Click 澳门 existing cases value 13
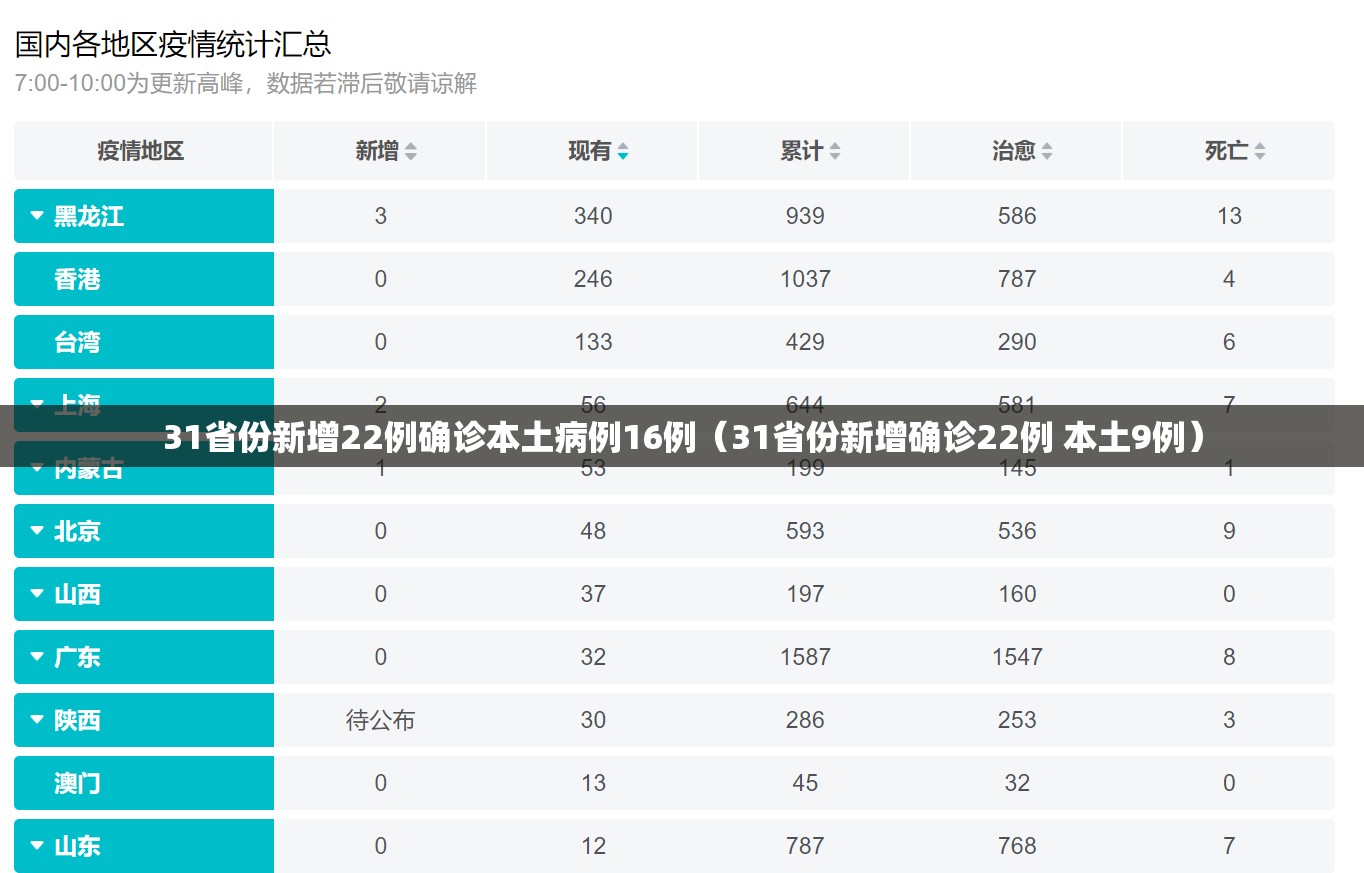Screen dimensions: 1364x873 593,783
